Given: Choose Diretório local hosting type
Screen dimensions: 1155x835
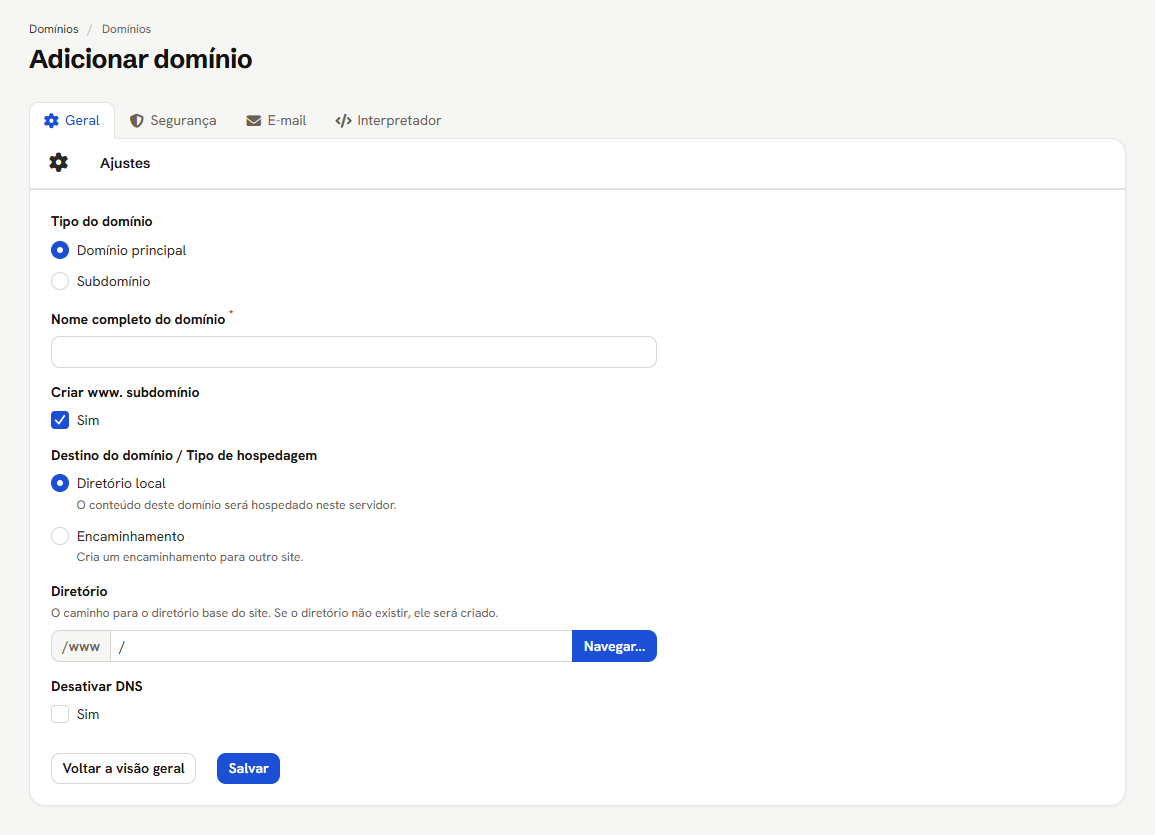Looking at the screenshot, I should (x=60, y=483).
